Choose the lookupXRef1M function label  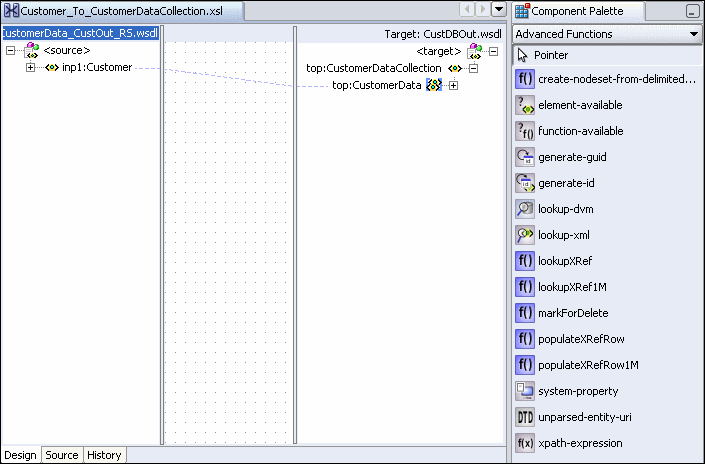pyautogui.click(x=572, y=287)
